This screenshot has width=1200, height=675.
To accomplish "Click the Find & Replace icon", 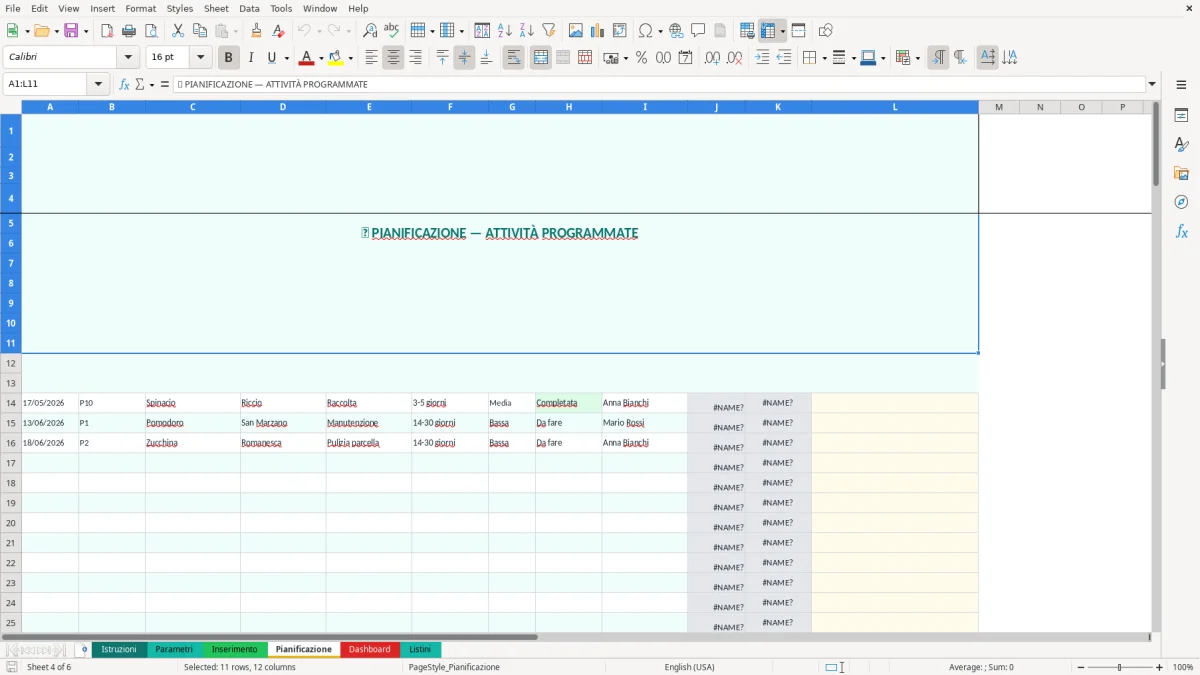I will pyautogui.click(x=370, y=30).
